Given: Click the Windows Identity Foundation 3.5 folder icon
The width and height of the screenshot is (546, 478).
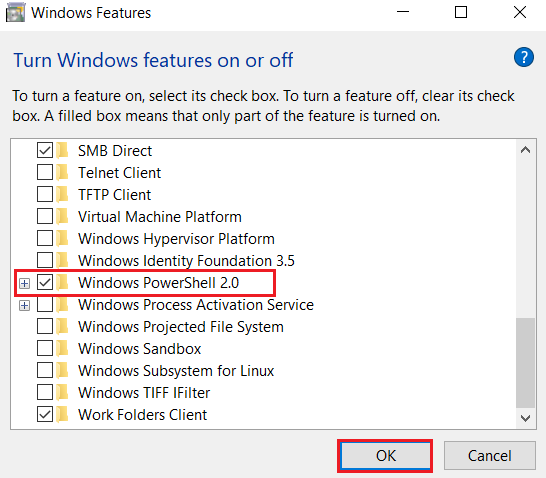Looking at the screenshot, I should click(62, 260).
